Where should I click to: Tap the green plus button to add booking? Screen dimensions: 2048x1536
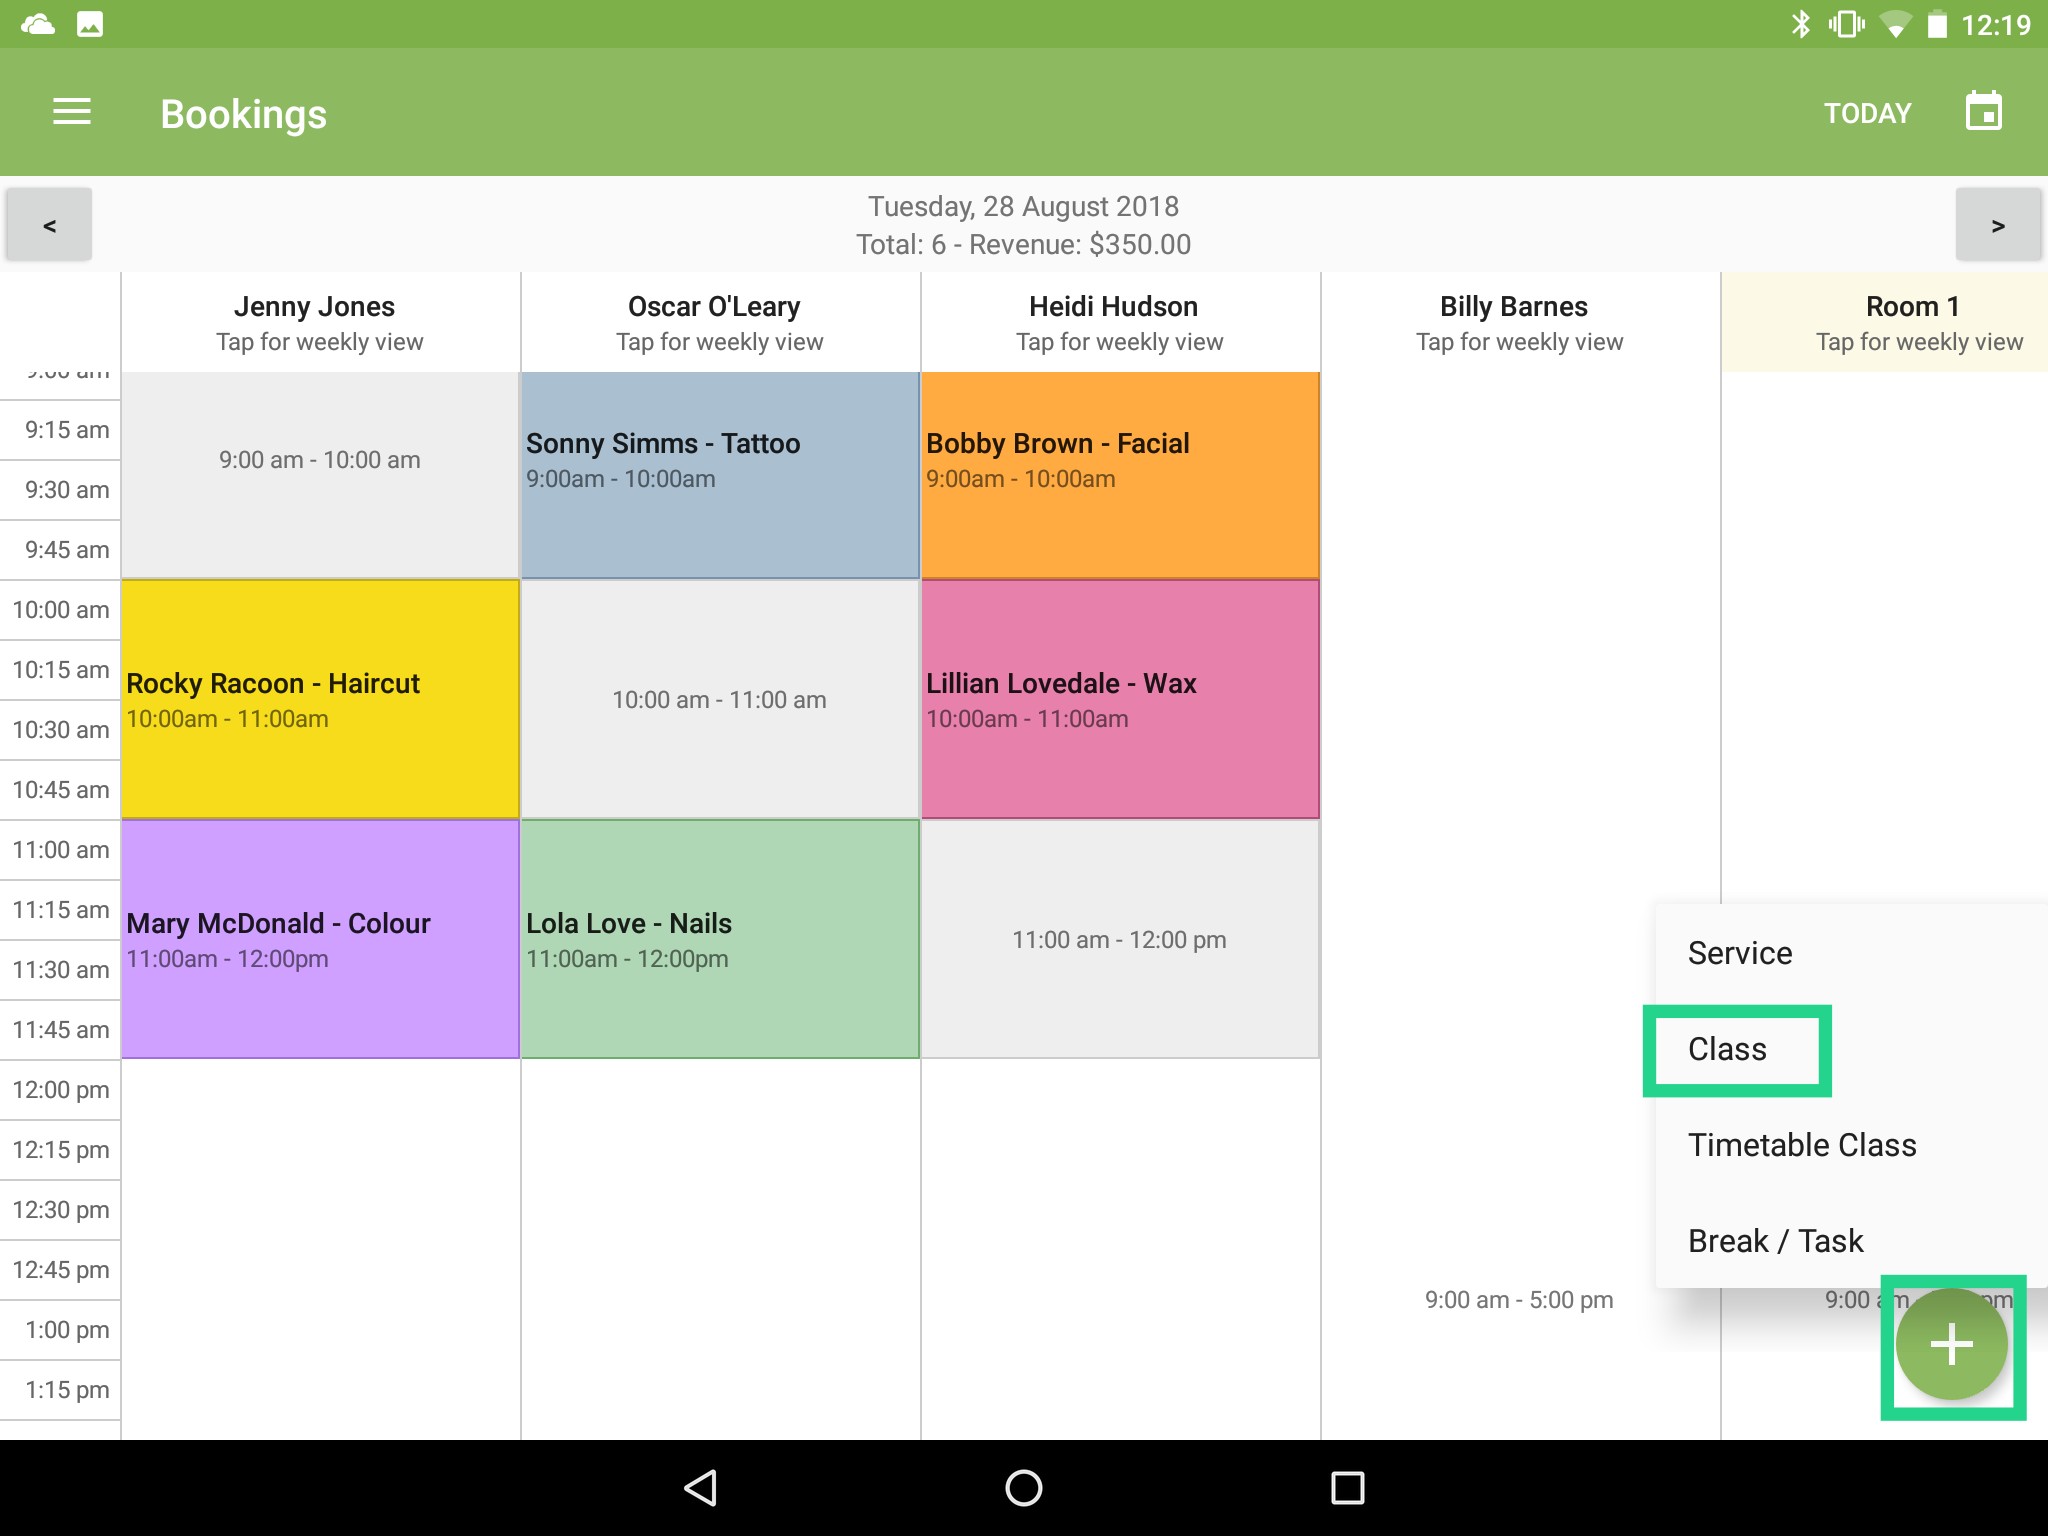[x=1951, y=1345]
